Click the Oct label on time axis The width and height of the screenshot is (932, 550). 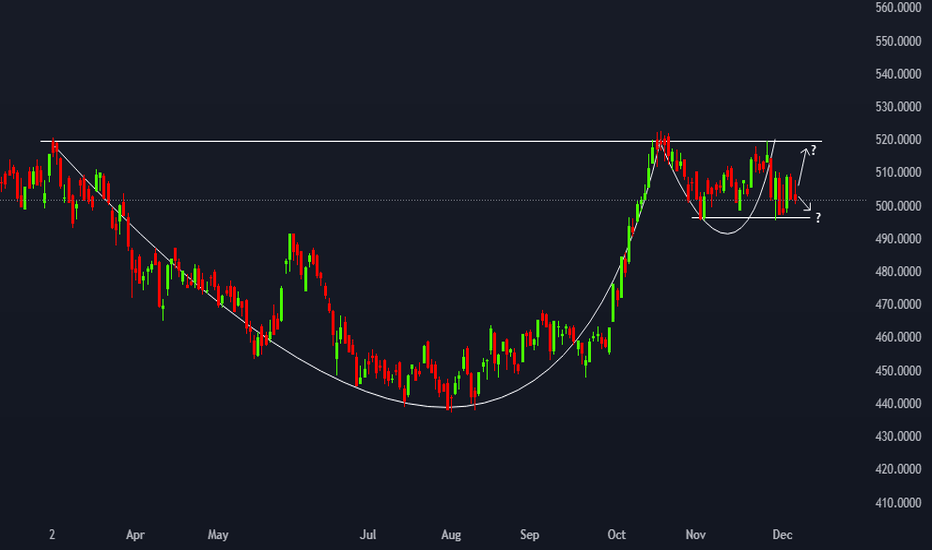click(x=616, y=535)
